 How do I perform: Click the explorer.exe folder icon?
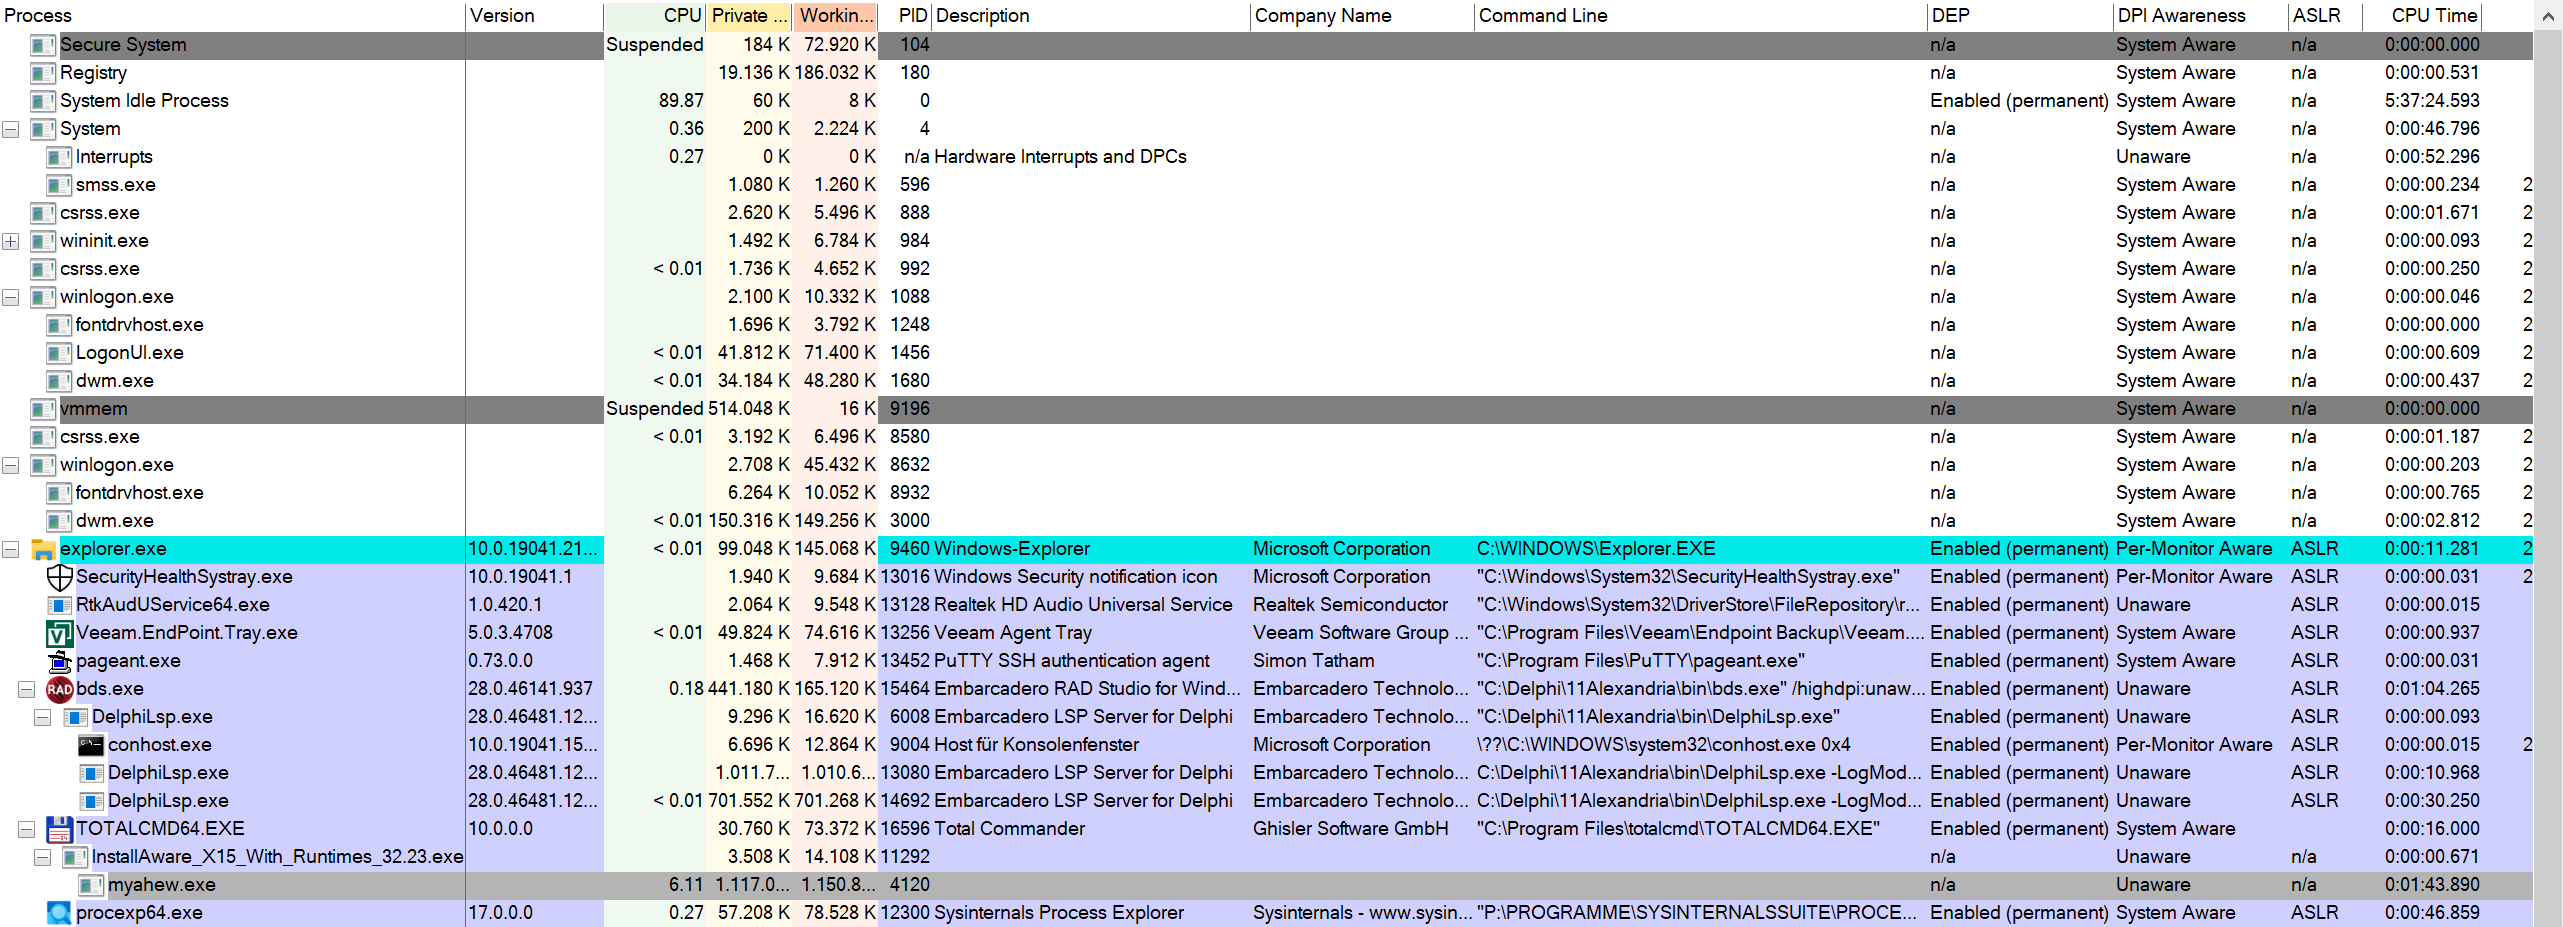coord(43,549)
